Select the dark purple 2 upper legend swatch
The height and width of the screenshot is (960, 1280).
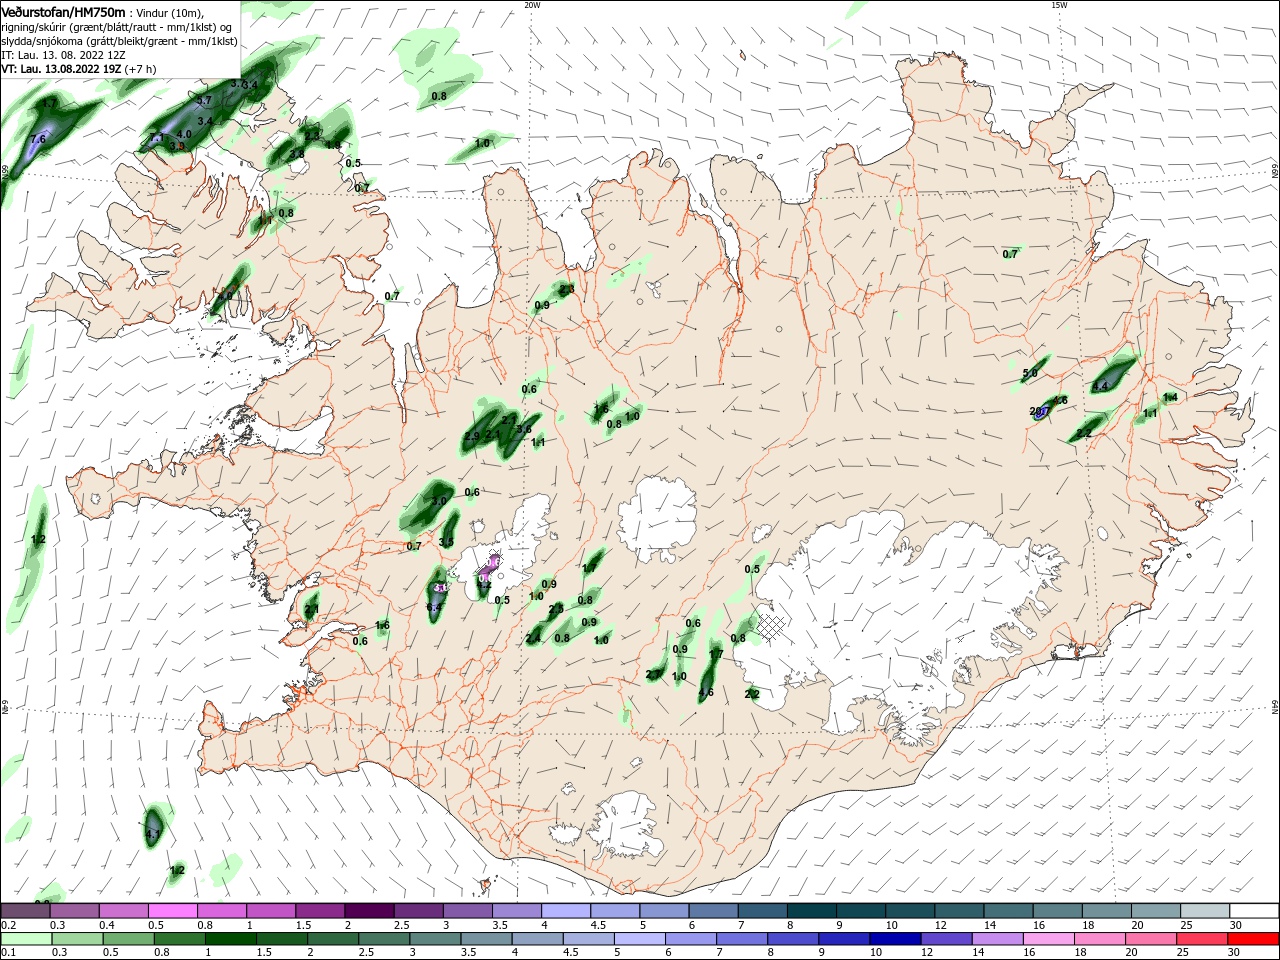[368, 911]
